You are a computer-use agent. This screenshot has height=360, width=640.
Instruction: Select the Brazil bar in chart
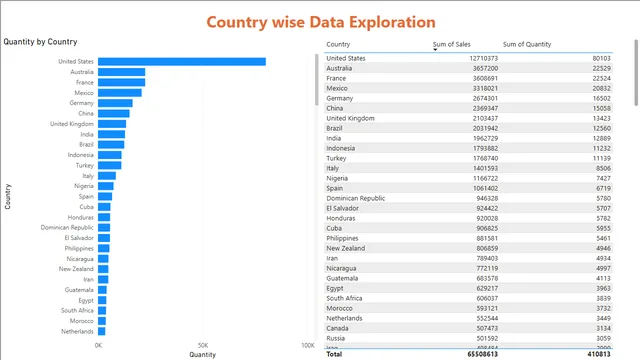(111, 144)
